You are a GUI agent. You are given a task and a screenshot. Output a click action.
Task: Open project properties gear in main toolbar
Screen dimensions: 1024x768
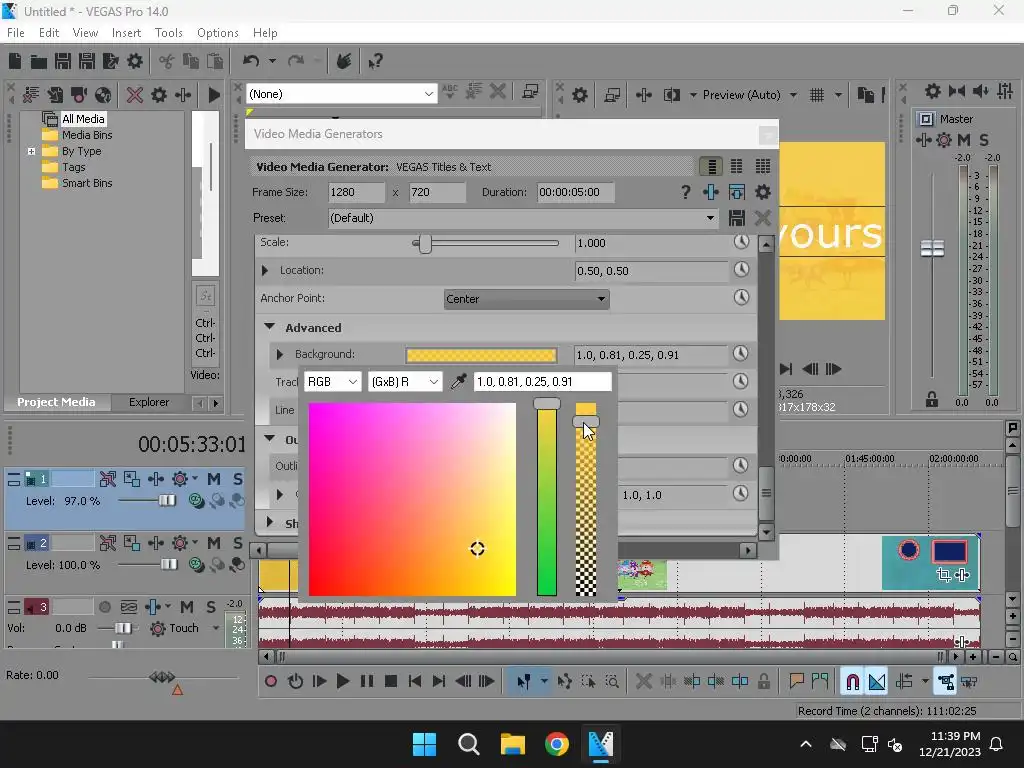[x=135, y=61]
